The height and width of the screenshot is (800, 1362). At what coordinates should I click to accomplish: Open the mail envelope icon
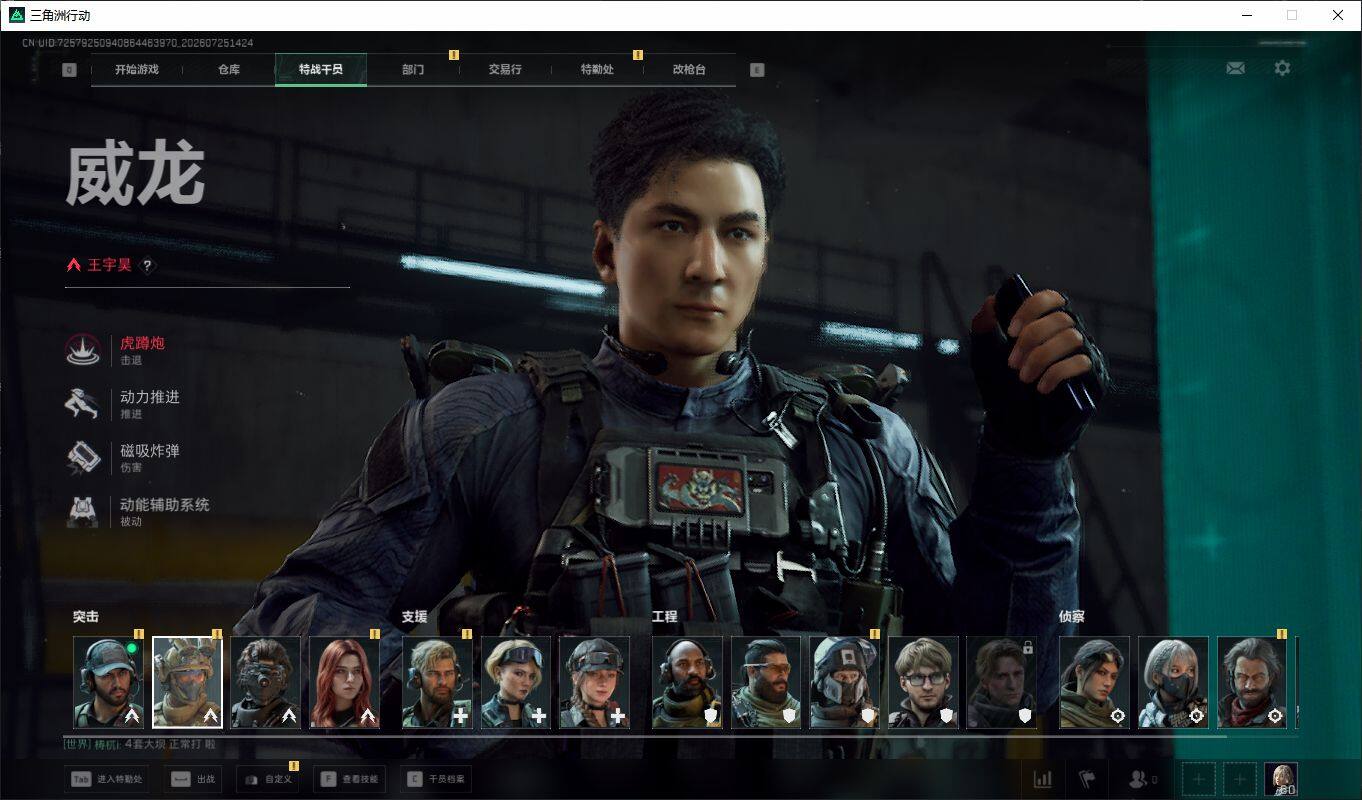1235,68
